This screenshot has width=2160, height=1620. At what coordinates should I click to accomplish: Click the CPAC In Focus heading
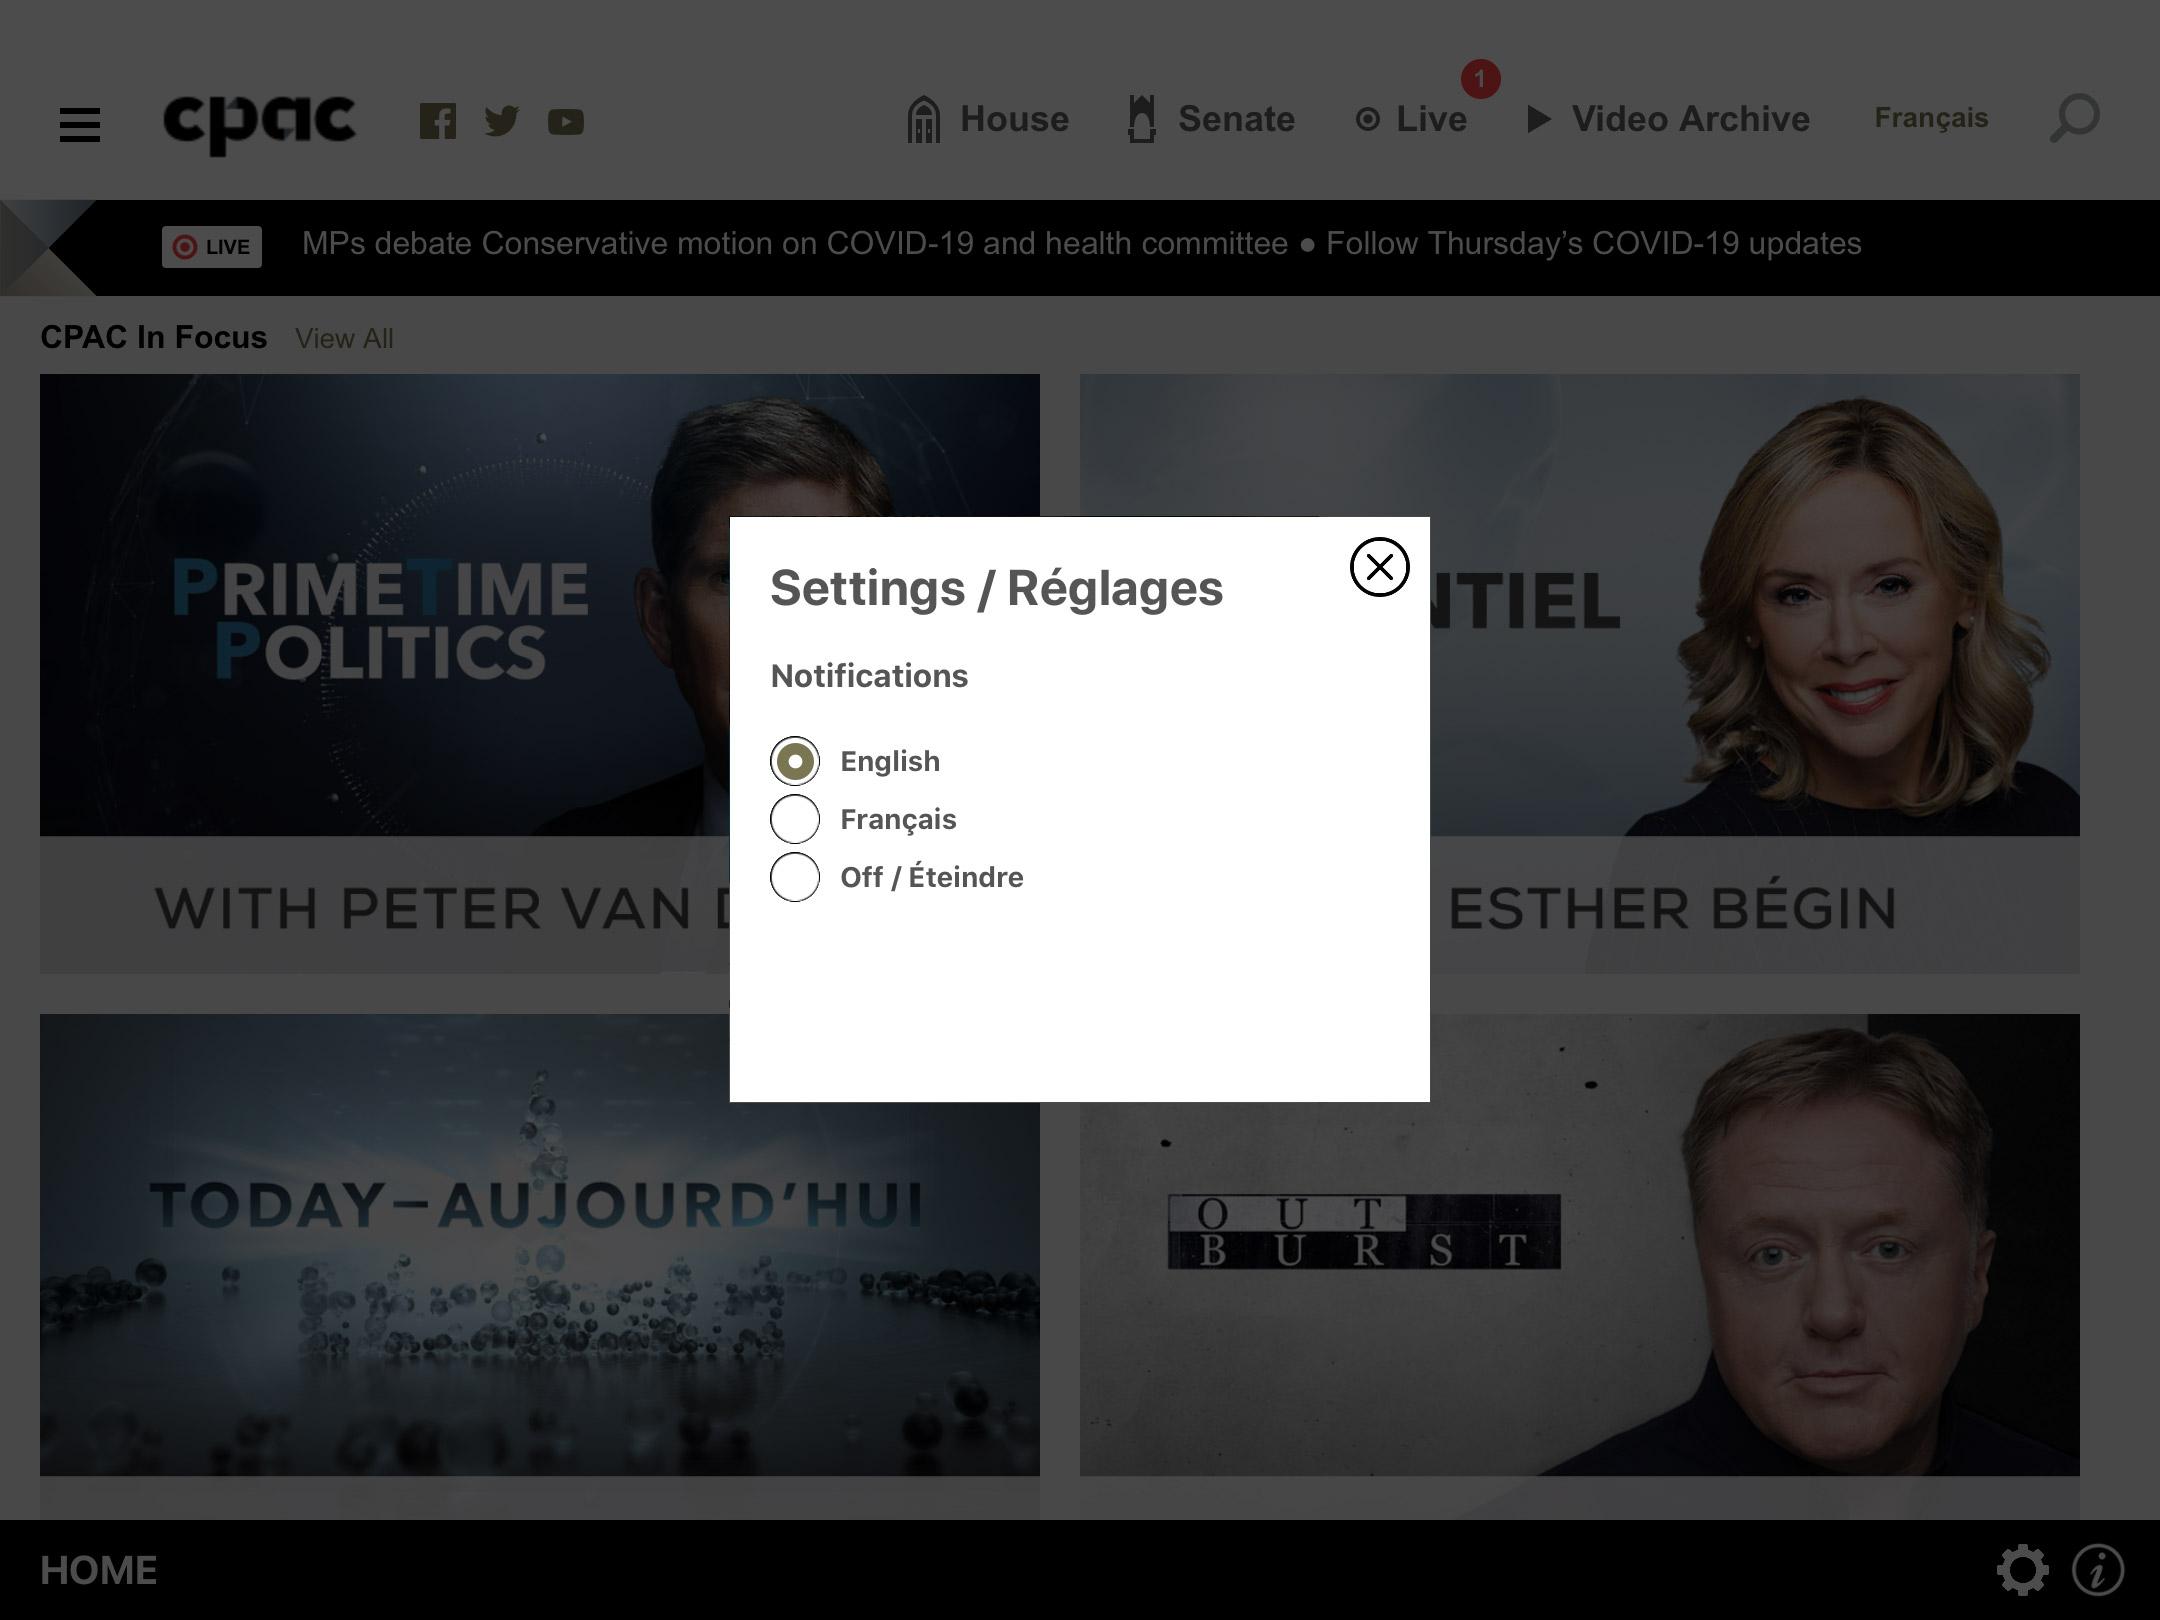coord(154,337)
